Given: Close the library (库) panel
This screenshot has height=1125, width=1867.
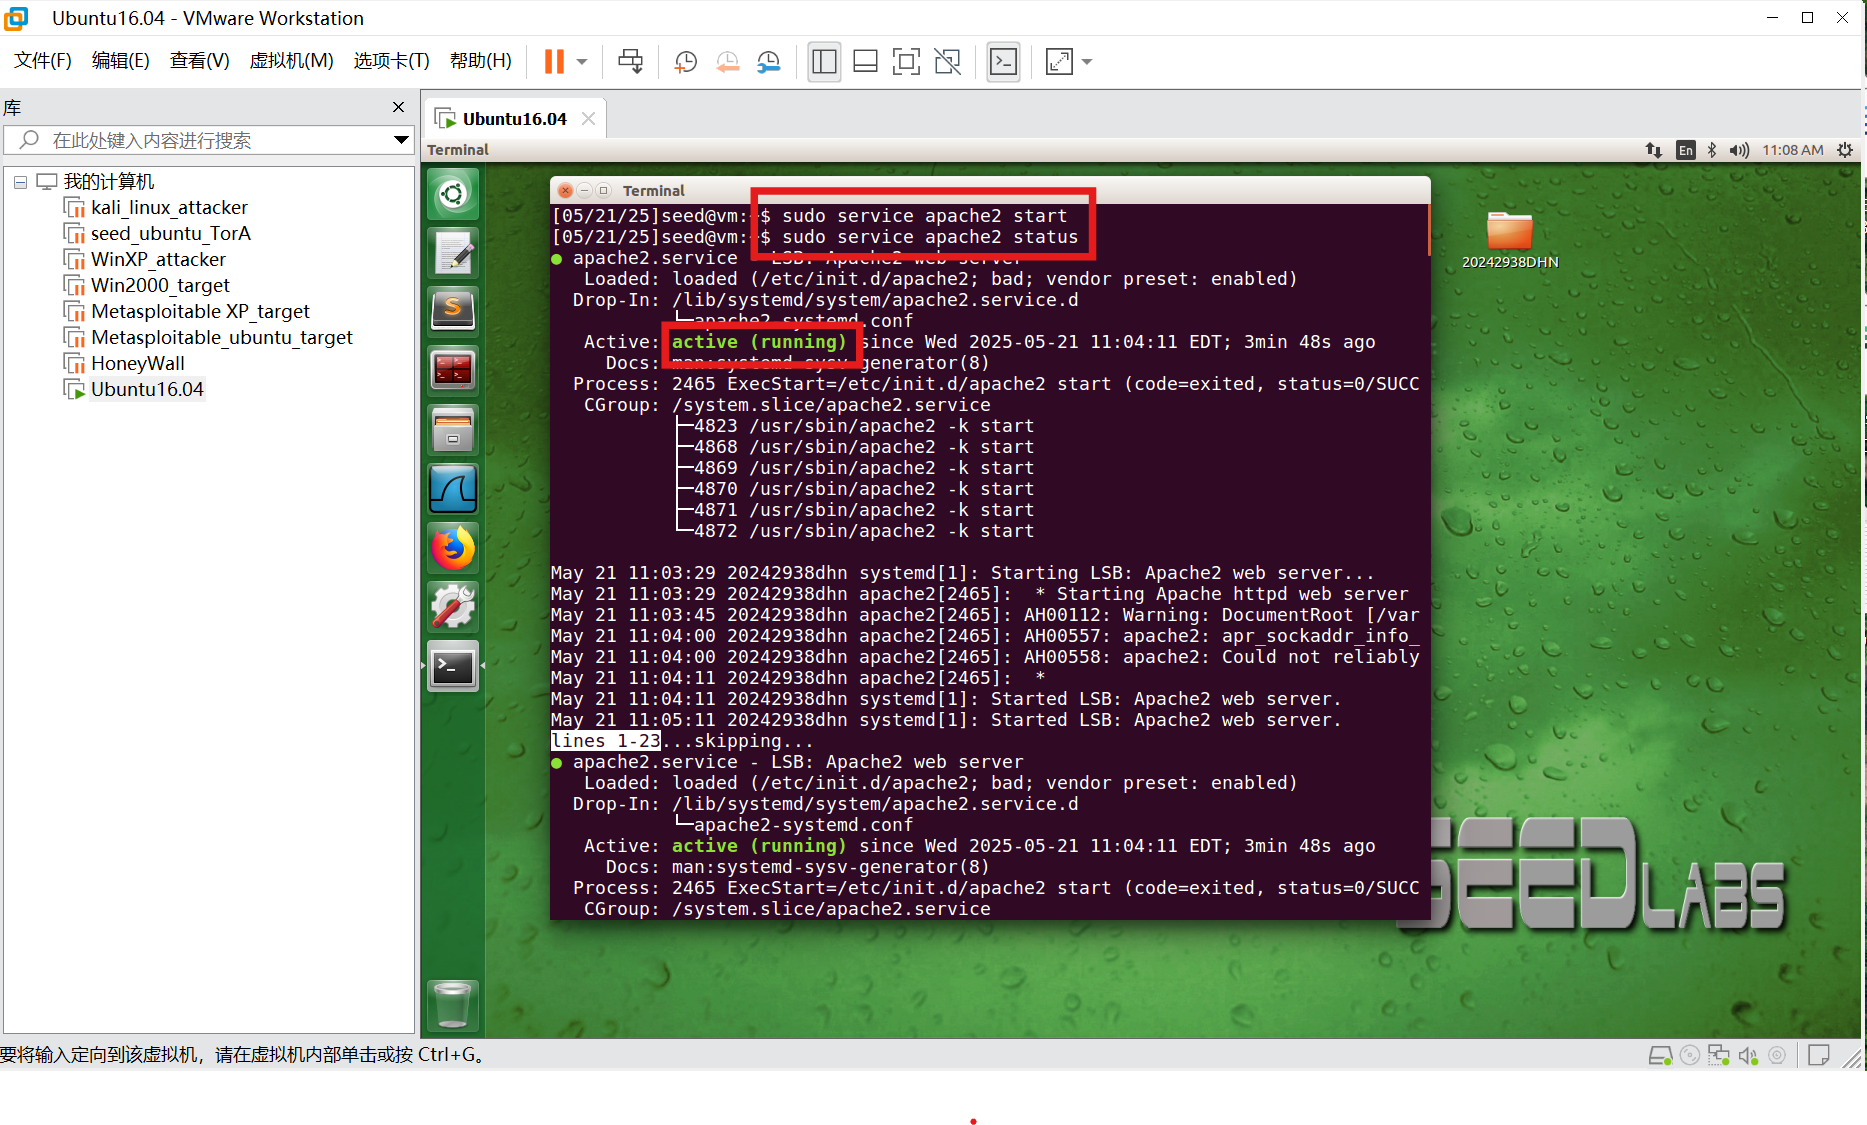Looking at the screenshot, I should 399,107.
